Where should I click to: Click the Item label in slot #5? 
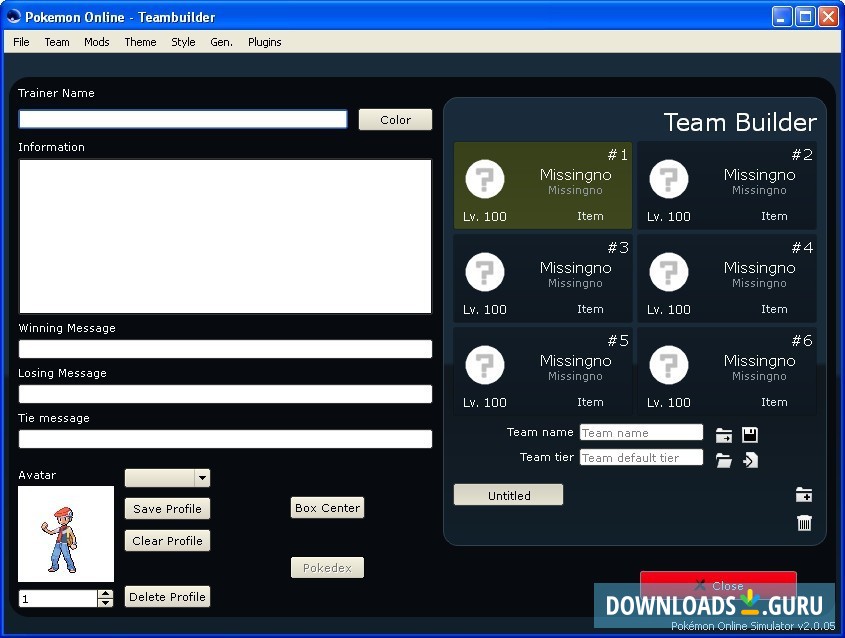tap(590, 402)
